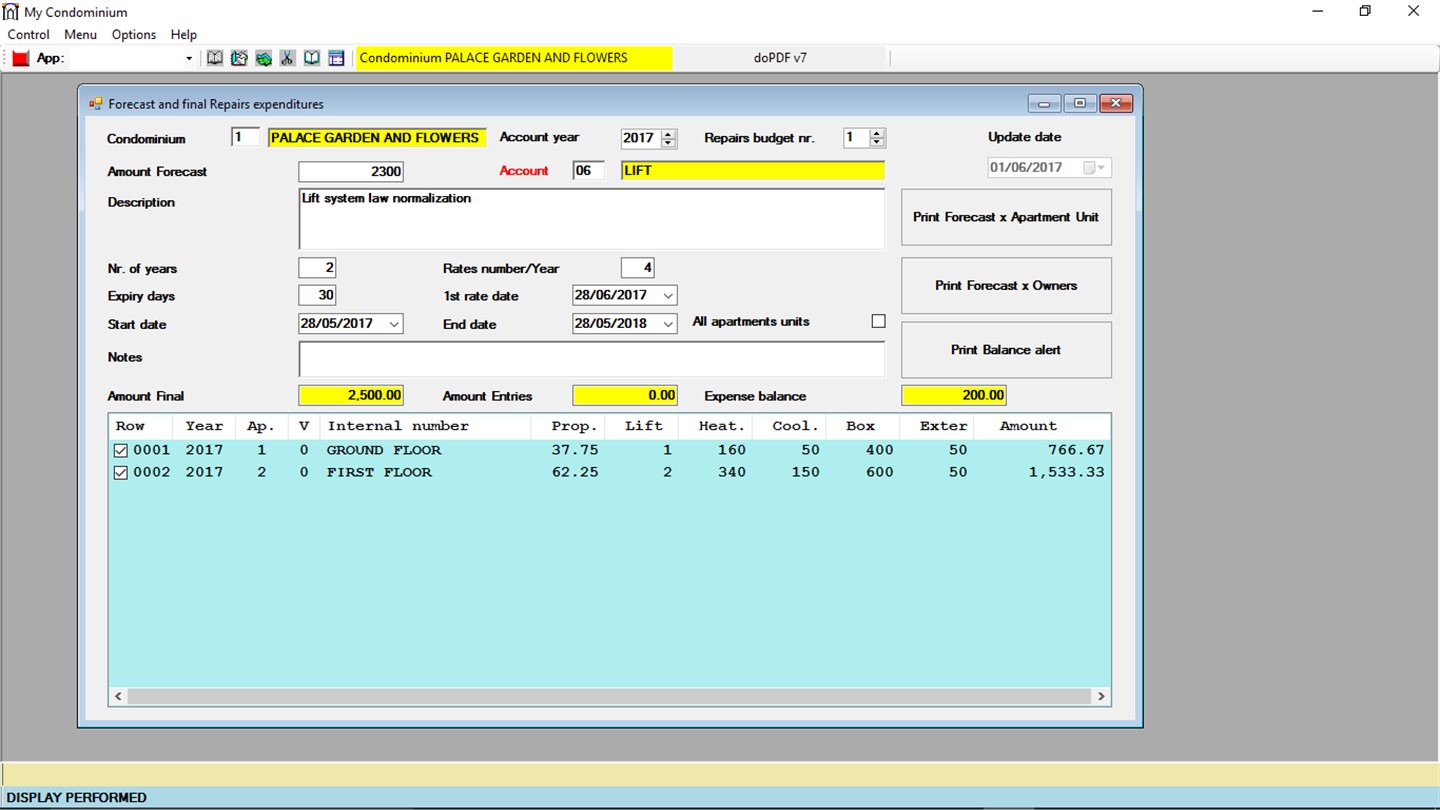Open the 1st rate date dropdown
This screenshot has height=810, width=1440.
(668, 296)
